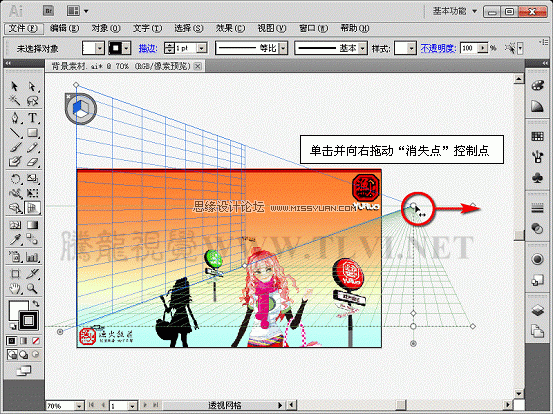Enable Draw Normal mode
The height and width of the screenshot is (414, 553).
pos(12,354)
